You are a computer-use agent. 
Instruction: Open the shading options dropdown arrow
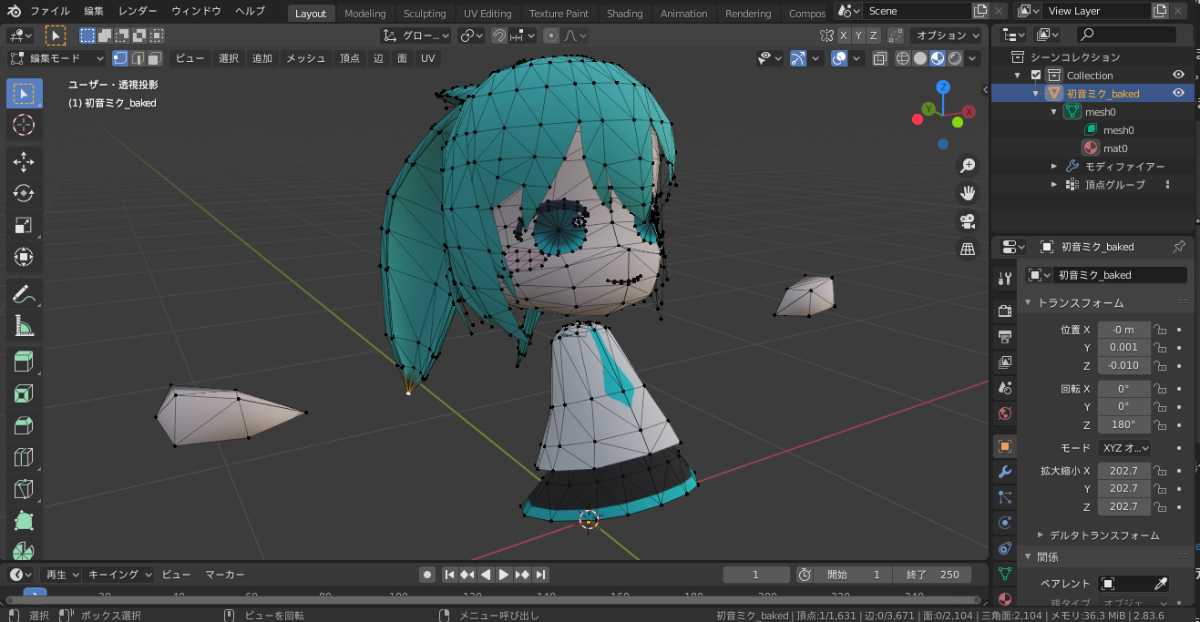[974, 58]
